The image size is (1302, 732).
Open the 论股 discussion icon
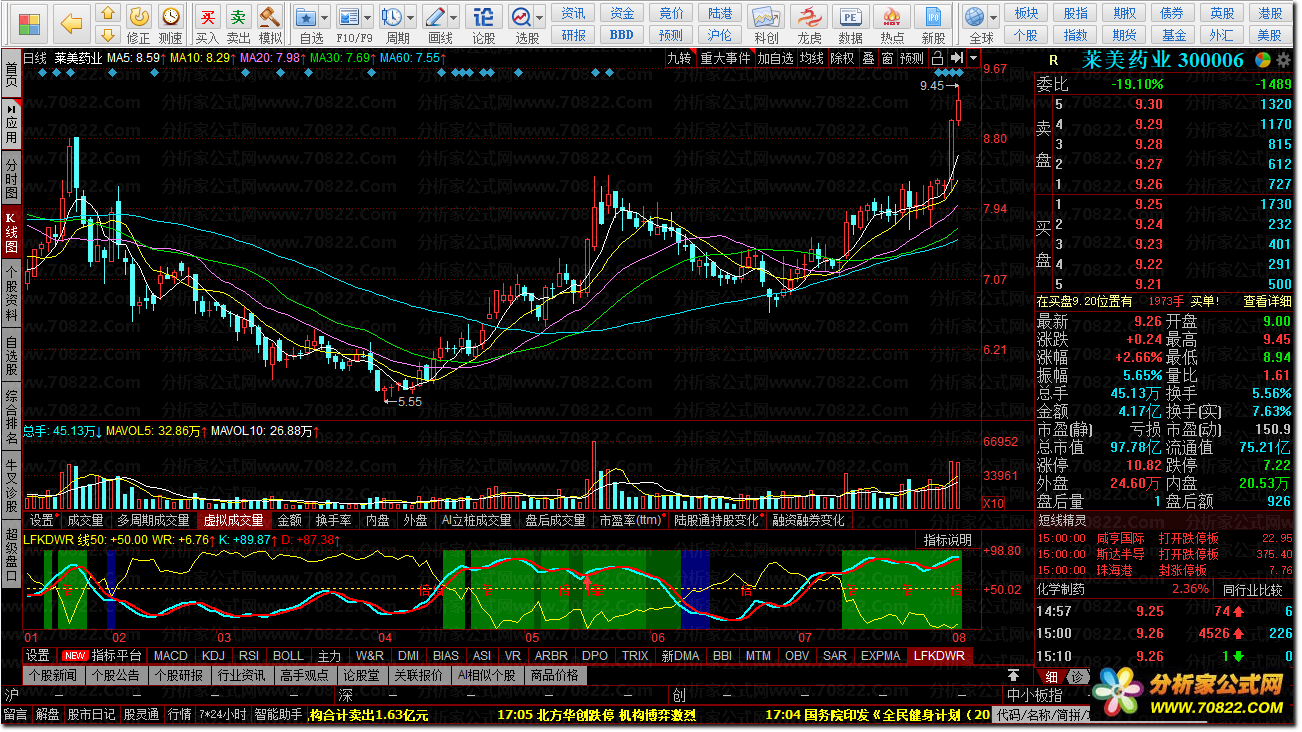(484, 17)
